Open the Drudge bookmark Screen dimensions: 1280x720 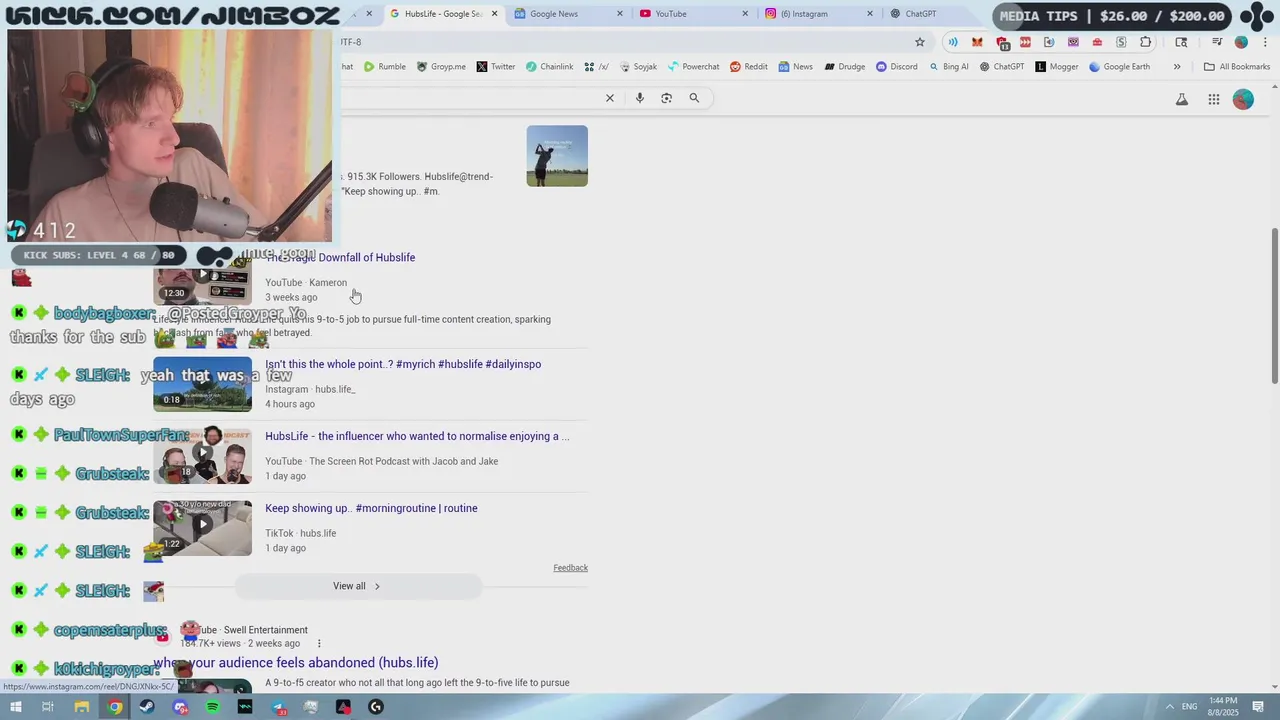pyautogui.click(x=844, y=67)
